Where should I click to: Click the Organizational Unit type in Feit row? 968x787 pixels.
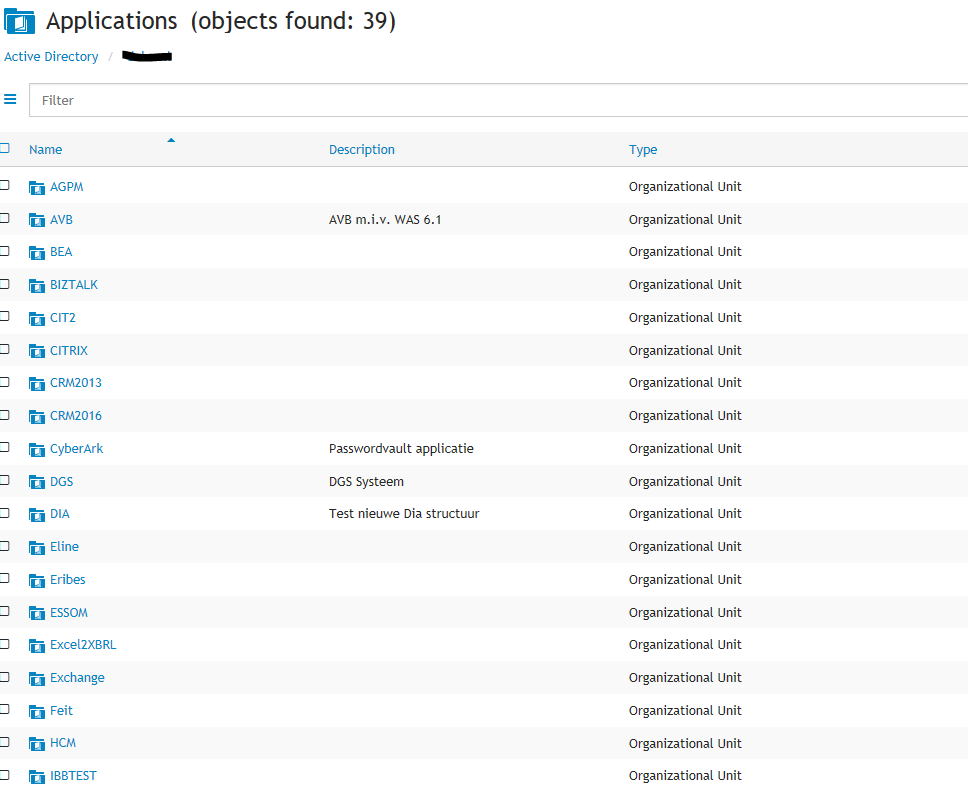pyautogui.click(x=685, y=710)
